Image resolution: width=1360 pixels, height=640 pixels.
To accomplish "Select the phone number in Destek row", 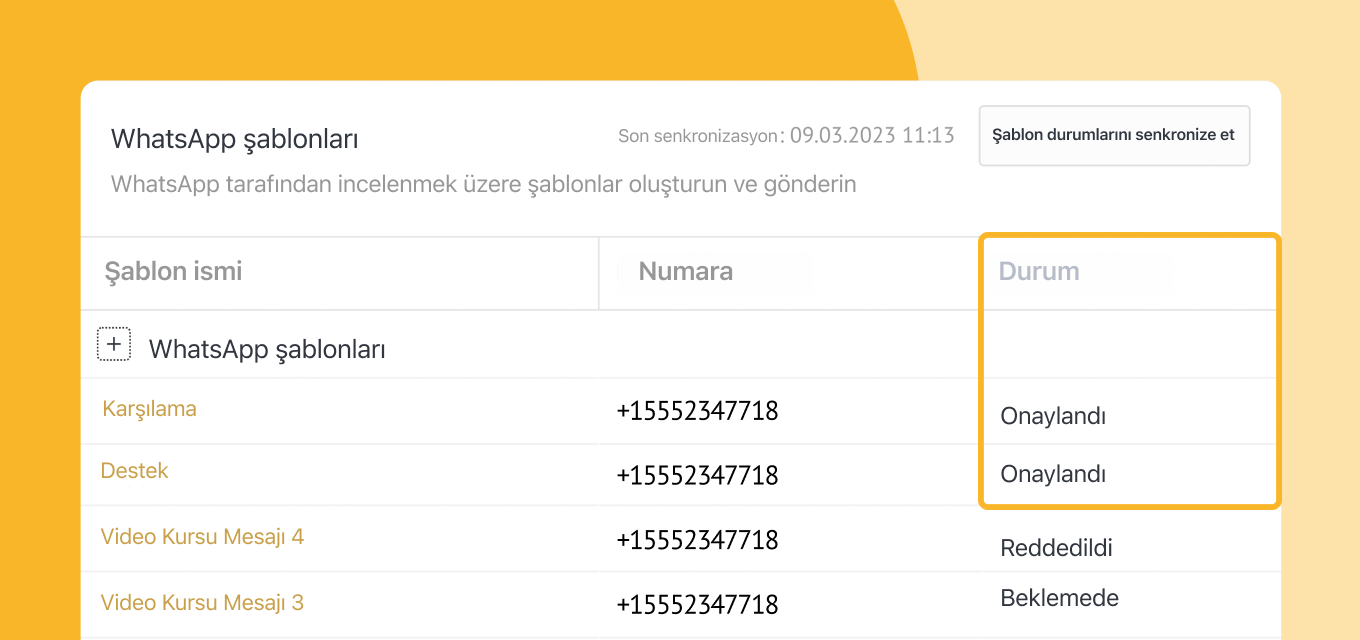I will [x=697, y=475].
